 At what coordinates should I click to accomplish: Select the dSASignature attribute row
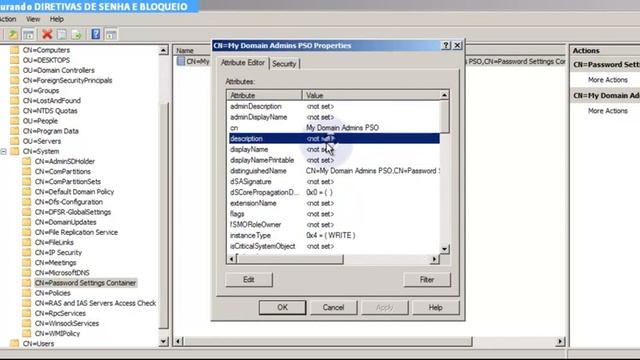[334, 182]
